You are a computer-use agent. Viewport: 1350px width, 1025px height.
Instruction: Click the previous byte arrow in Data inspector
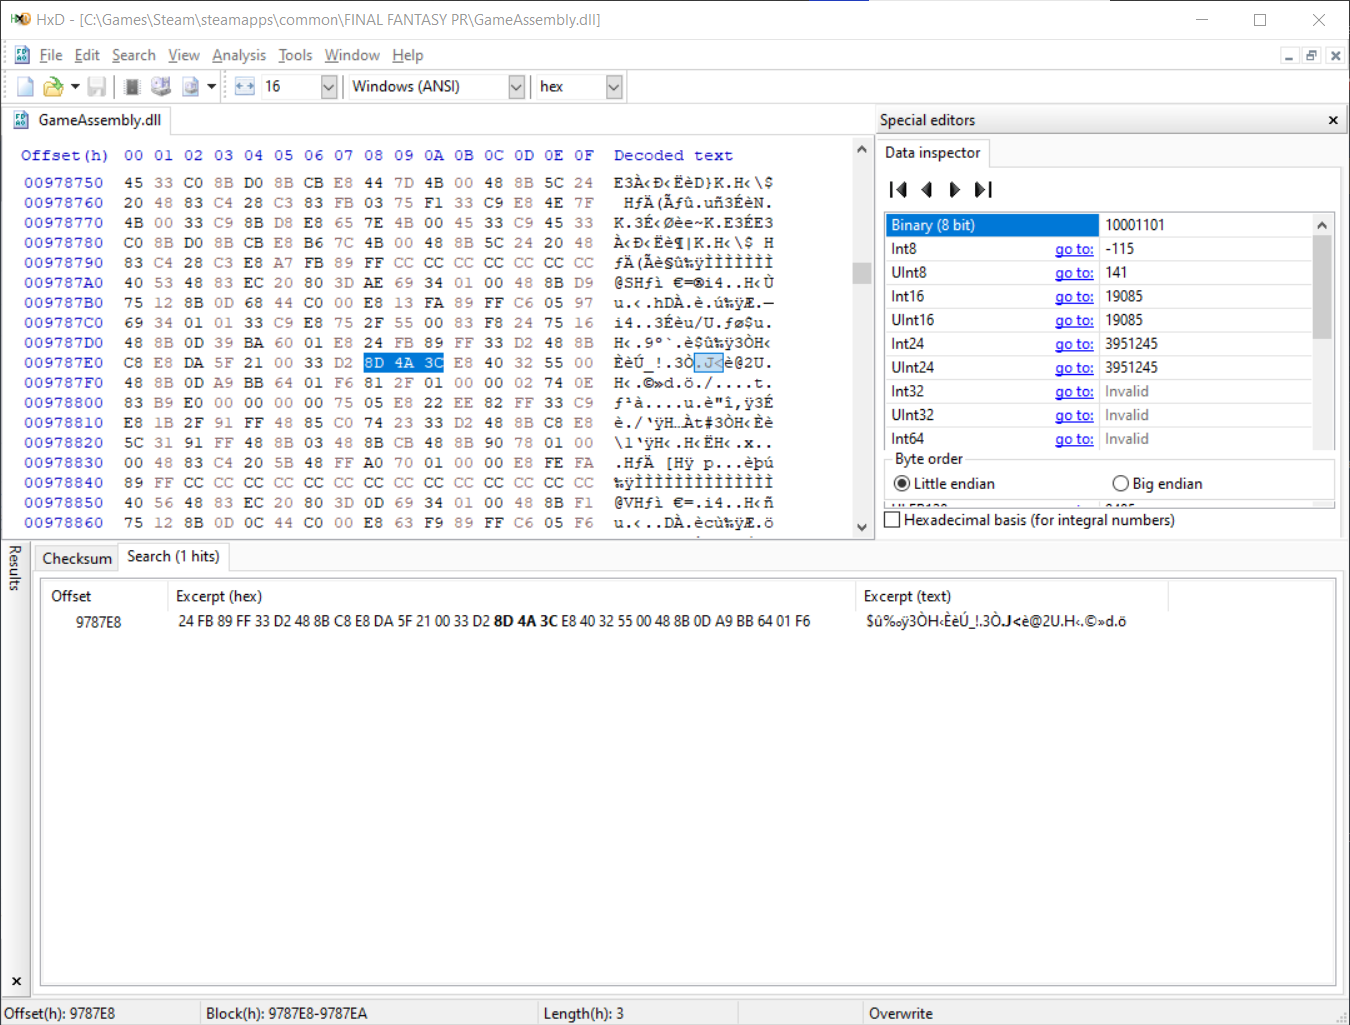point(927,189)
